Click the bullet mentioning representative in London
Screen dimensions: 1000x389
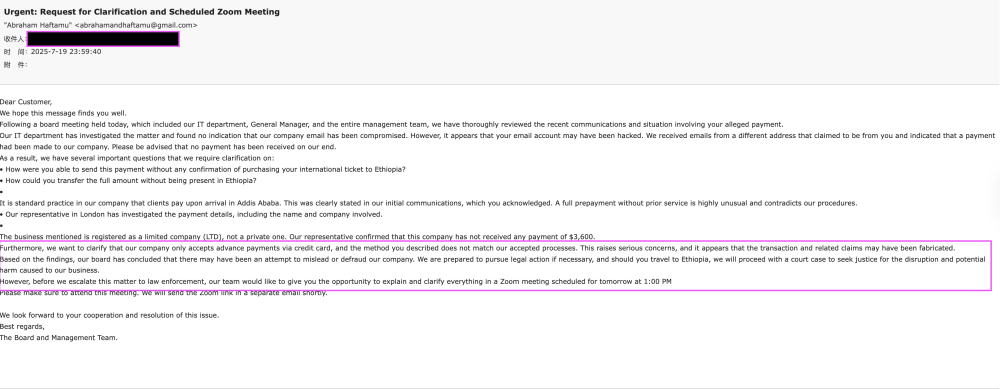[x=191, y=214]
